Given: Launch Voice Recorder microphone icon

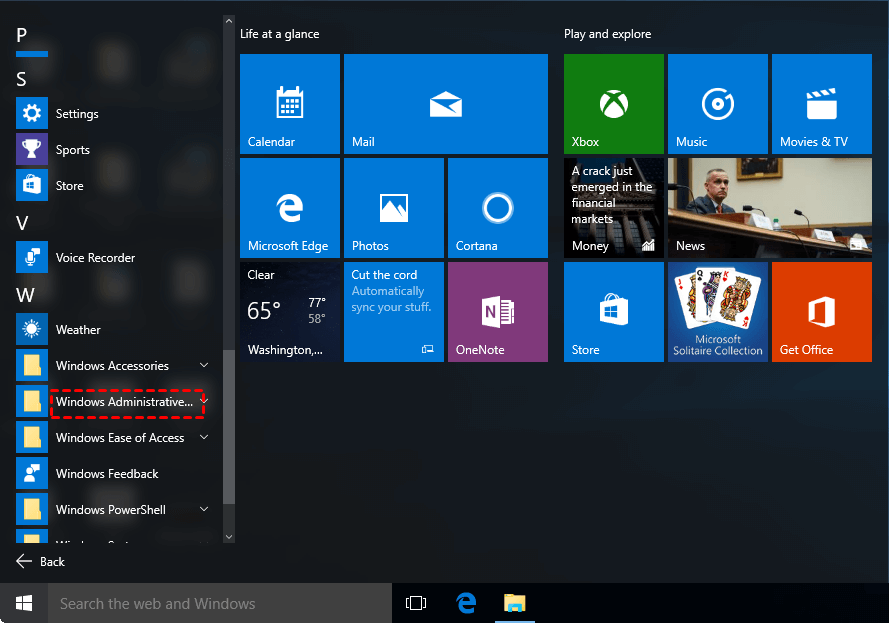Looking at the screenshot, I should 32,257.
